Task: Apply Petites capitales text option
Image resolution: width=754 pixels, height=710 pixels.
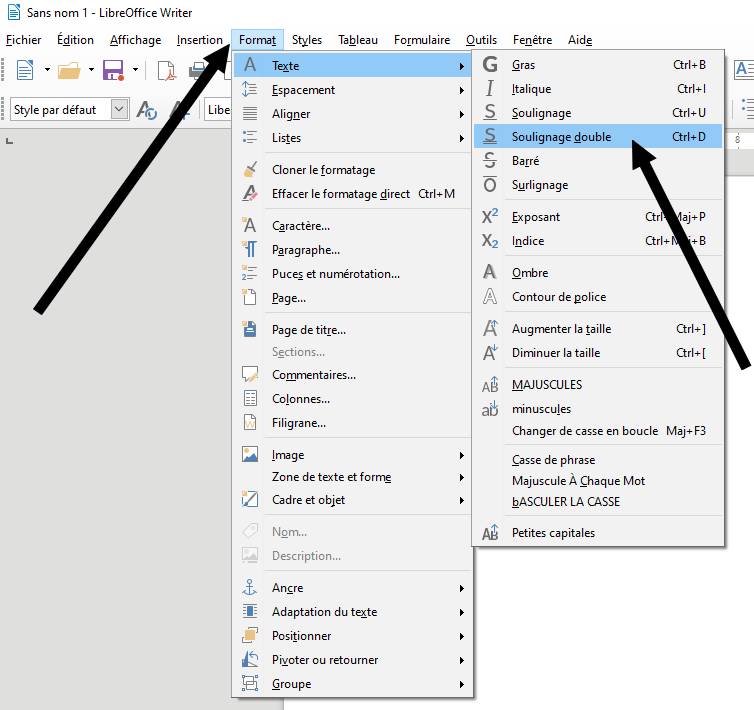Action: point(553,533)
